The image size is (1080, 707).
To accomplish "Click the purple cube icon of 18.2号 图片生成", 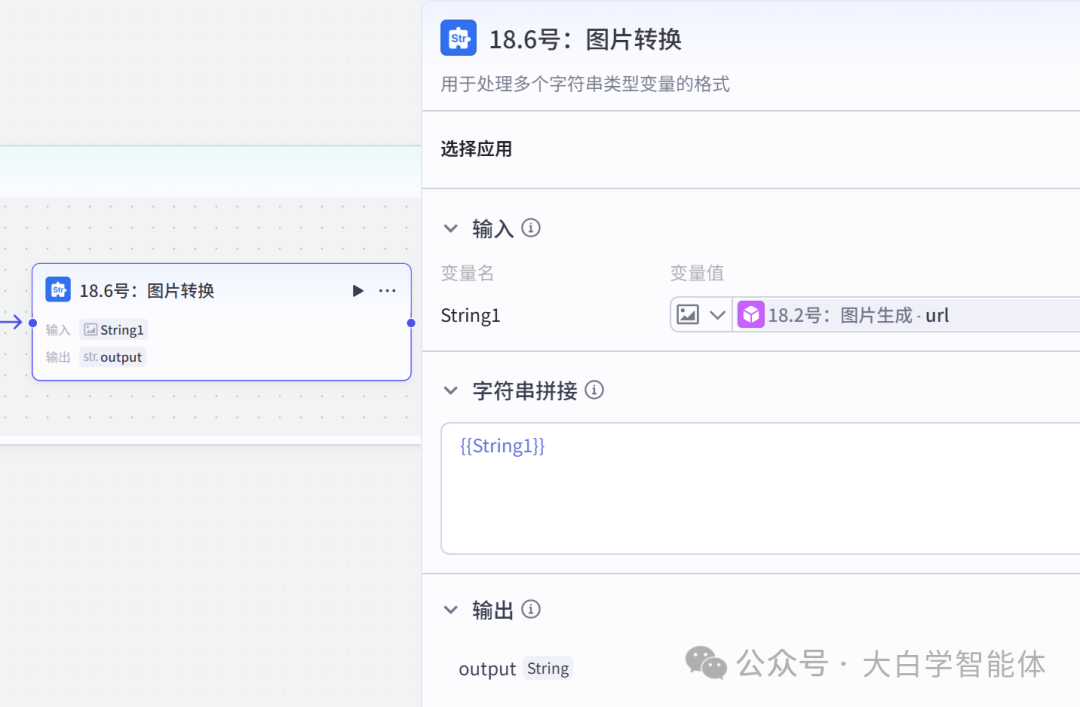I will point(751,315).
